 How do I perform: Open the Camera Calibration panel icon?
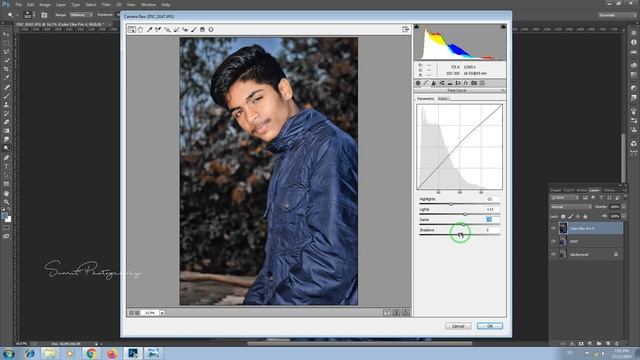pos(474,83)
